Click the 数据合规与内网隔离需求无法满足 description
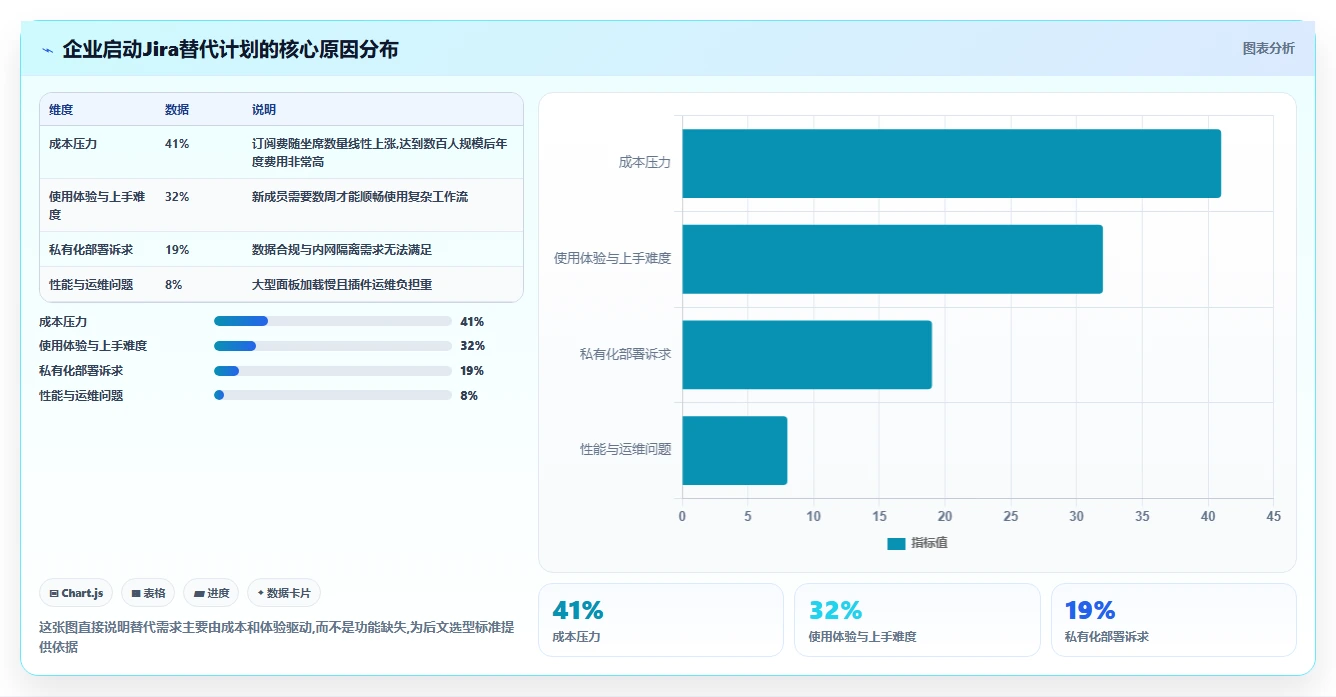This screenshot has width=1336, height=697. pos(342,250)
